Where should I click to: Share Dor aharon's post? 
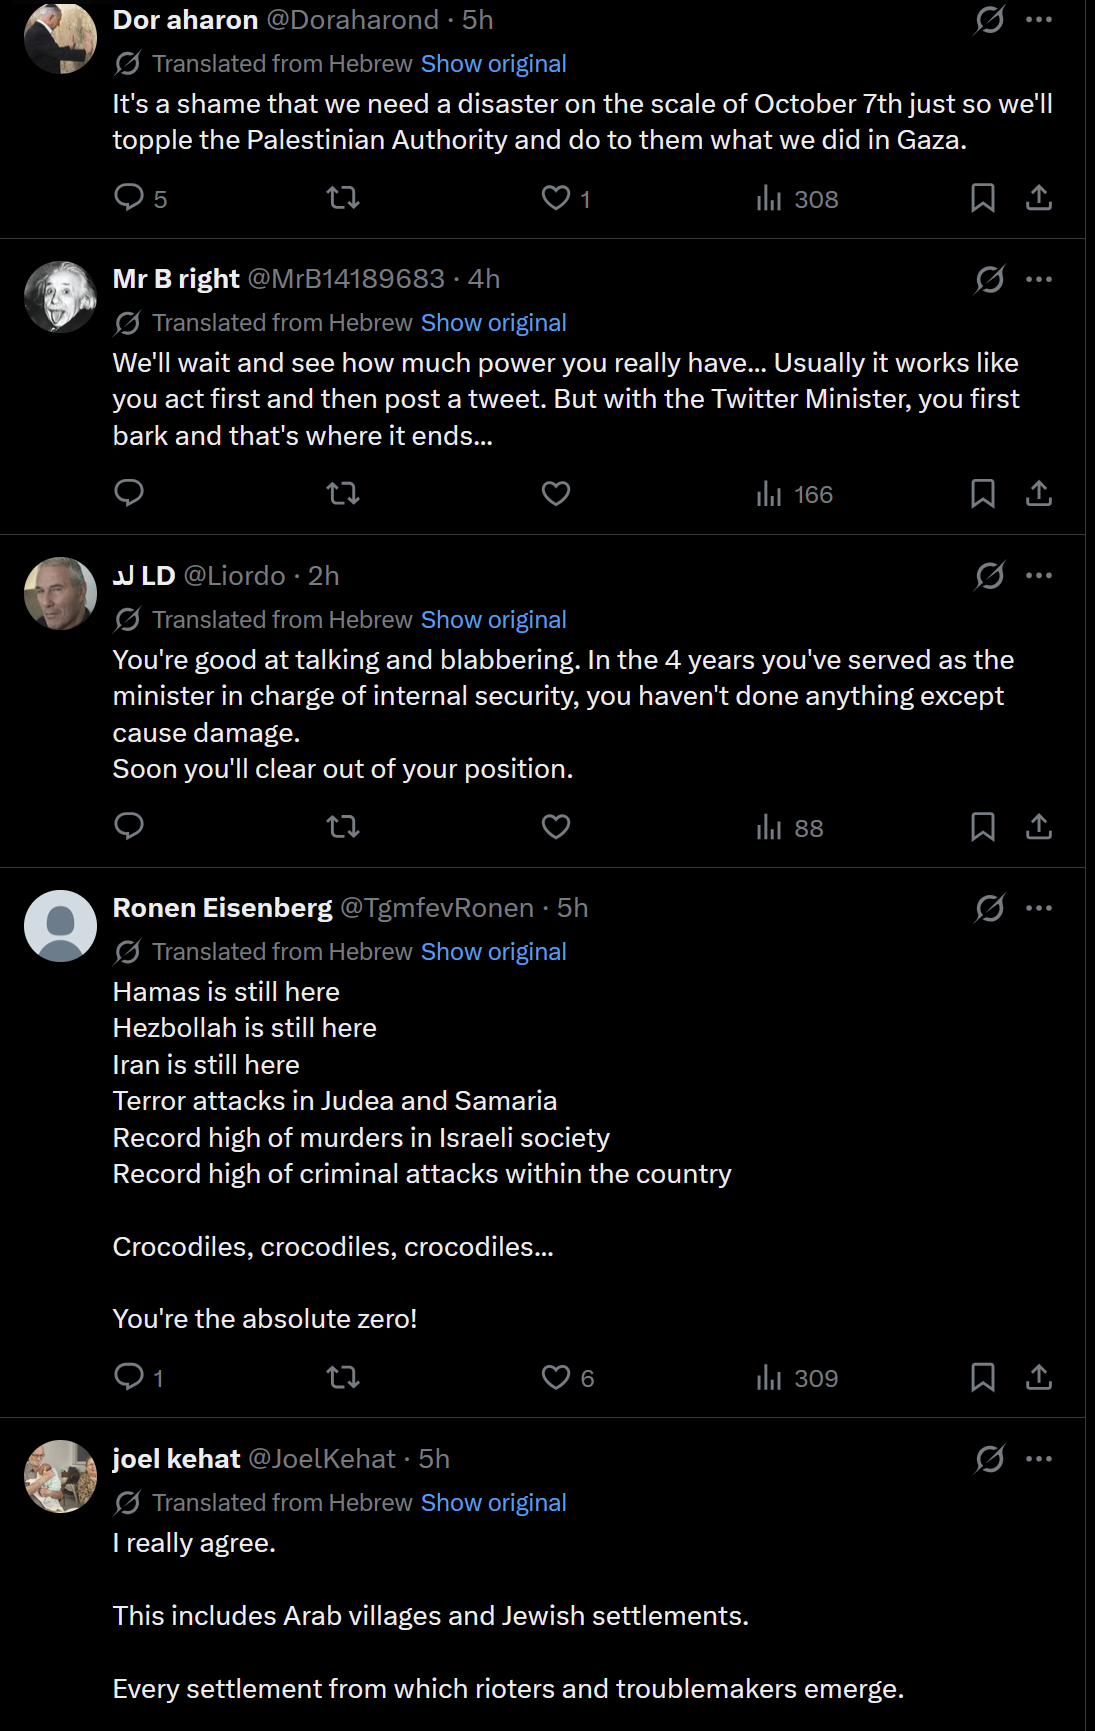[1039, 198]
